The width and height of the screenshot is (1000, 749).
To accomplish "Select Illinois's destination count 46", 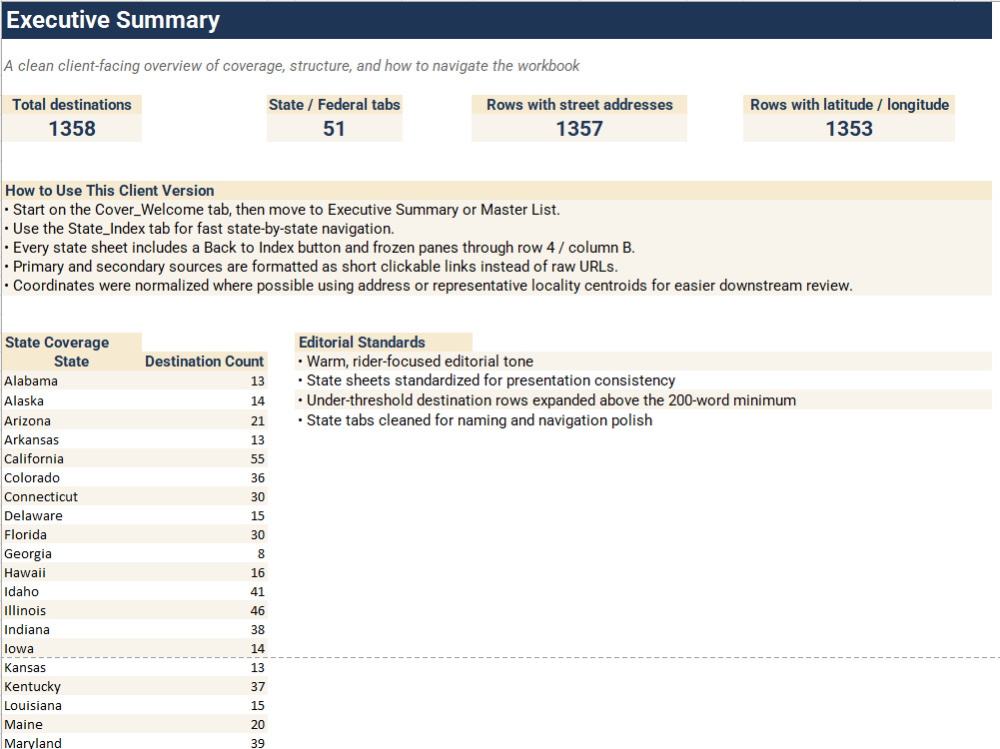I will click(204, 611).
